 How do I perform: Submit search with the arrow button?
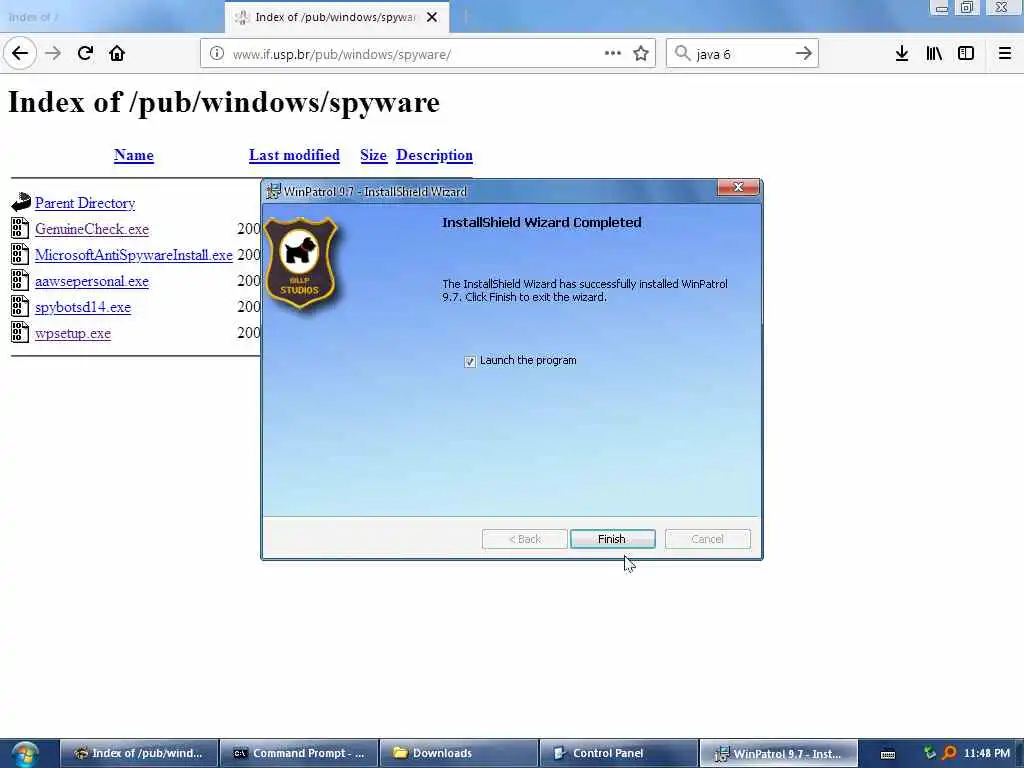tap(804, 54)
